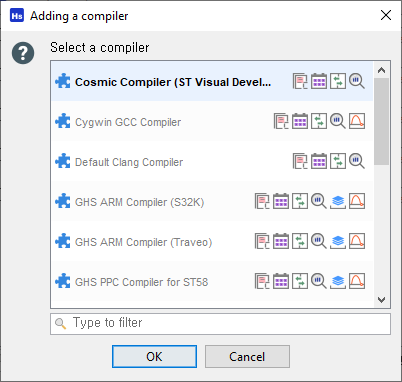Click the green arrows icon on Traveo row
The image size is (402, 382).
(x=300, y=241)
